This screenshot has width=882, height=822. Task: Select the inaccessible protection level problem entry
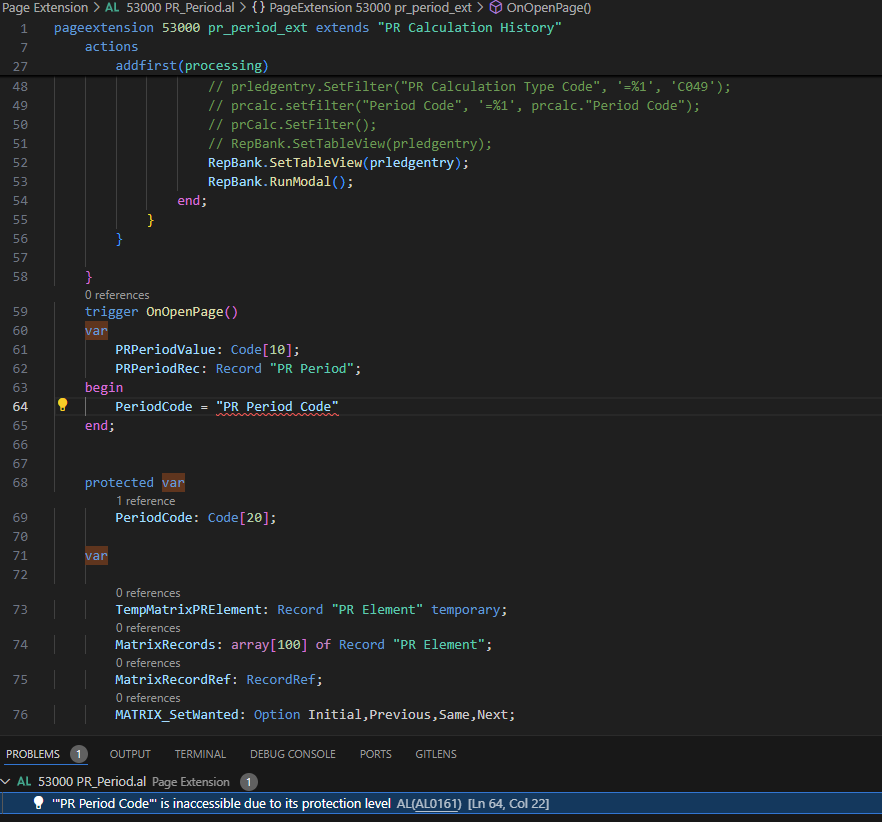click(441, 803)
